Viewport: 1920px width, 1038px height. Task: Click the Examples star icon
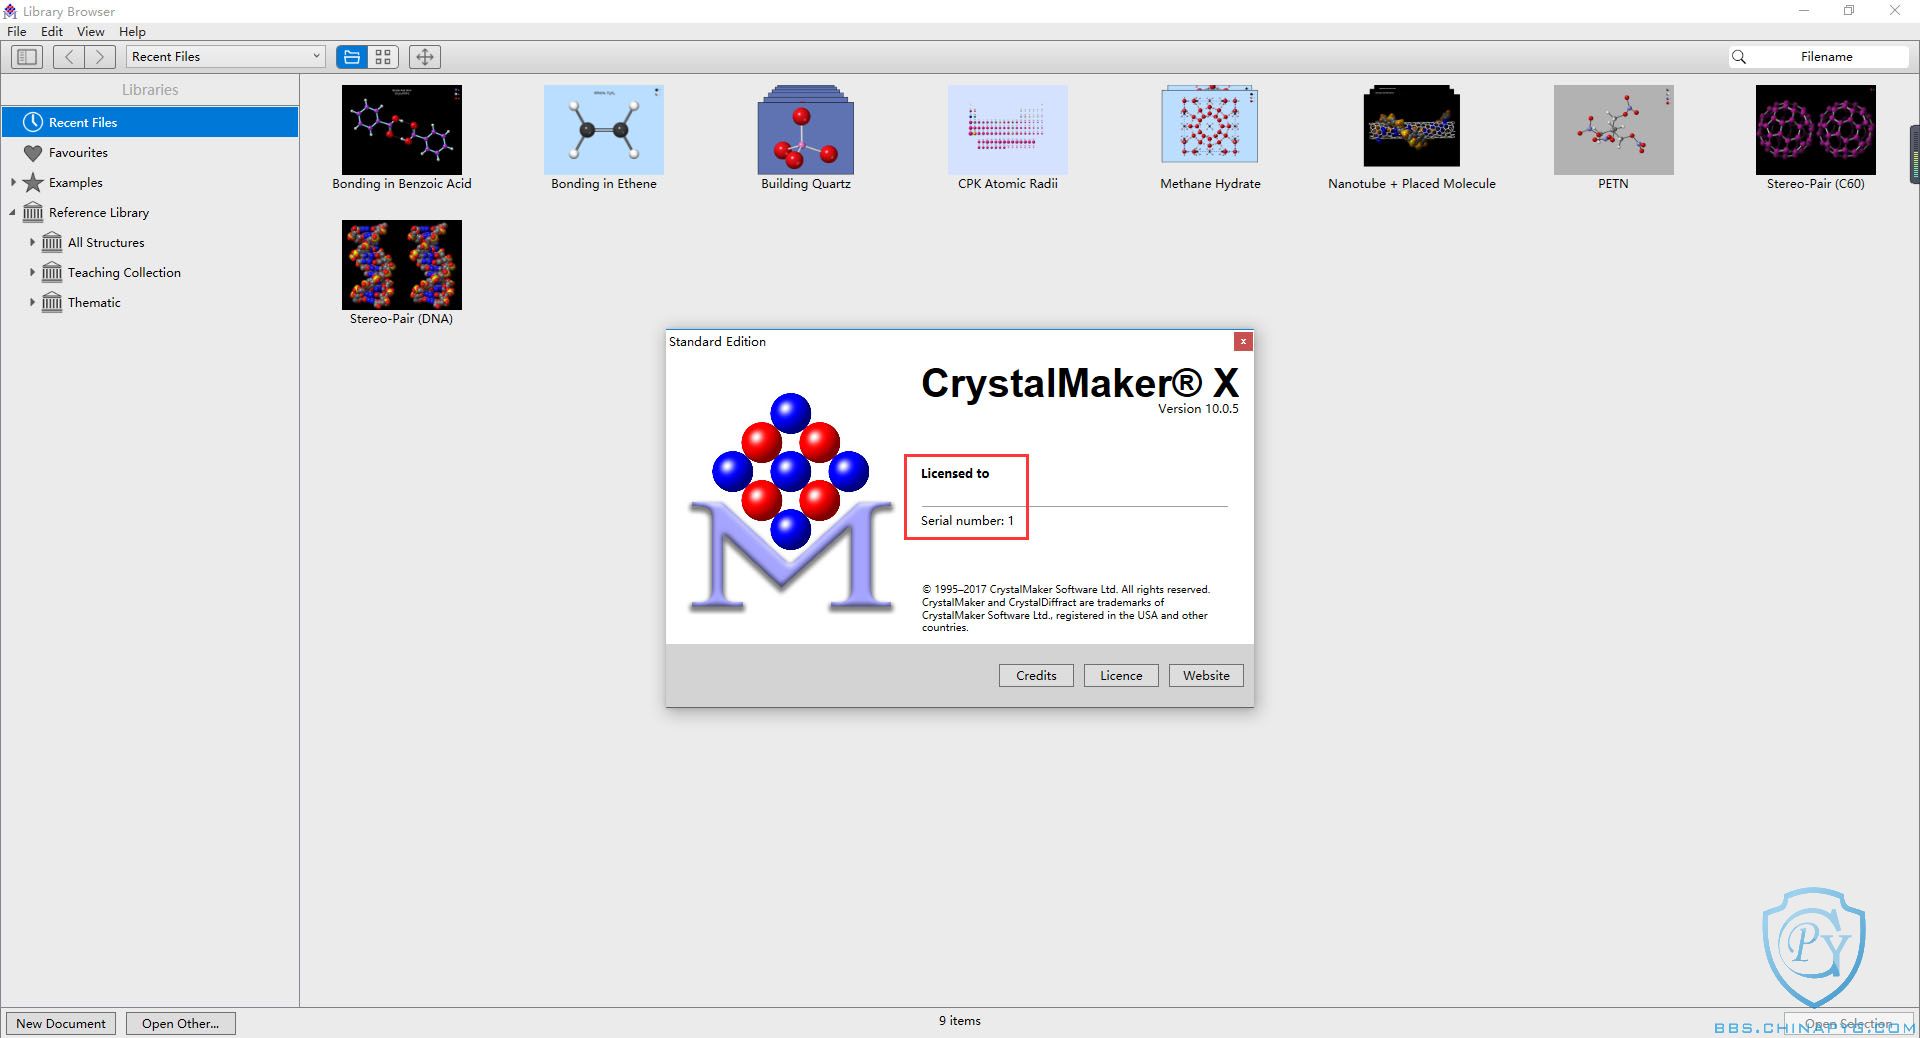33,183
